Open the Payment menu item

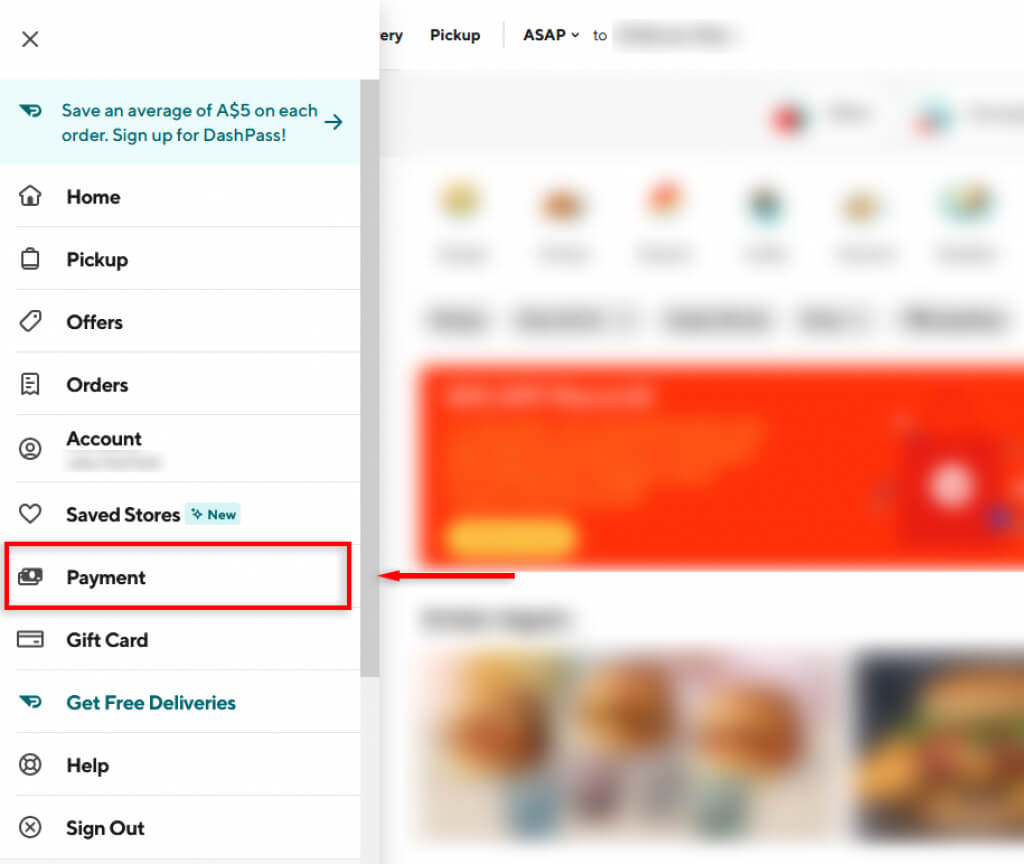(x=178, y=577)
